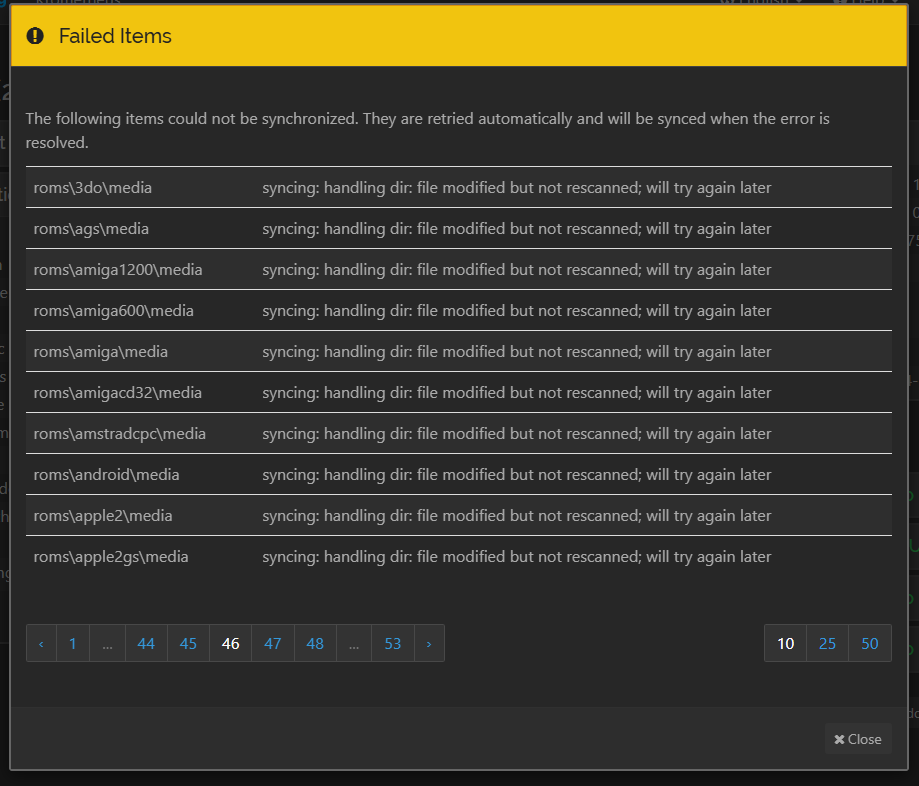Show 25 items per page

(x=827, y=643)
